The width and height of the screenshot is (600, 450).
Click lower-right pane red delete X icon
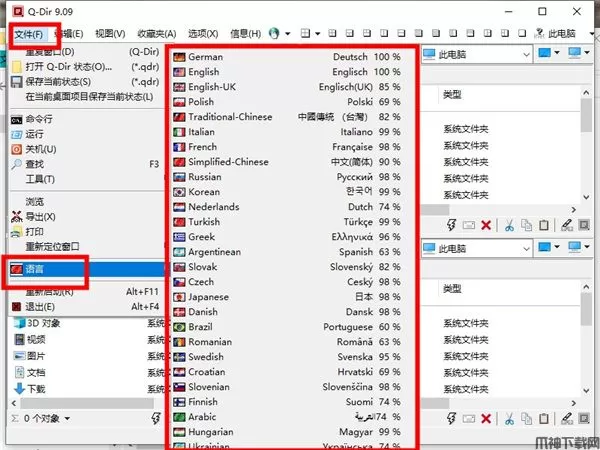[x=486, y=419]
